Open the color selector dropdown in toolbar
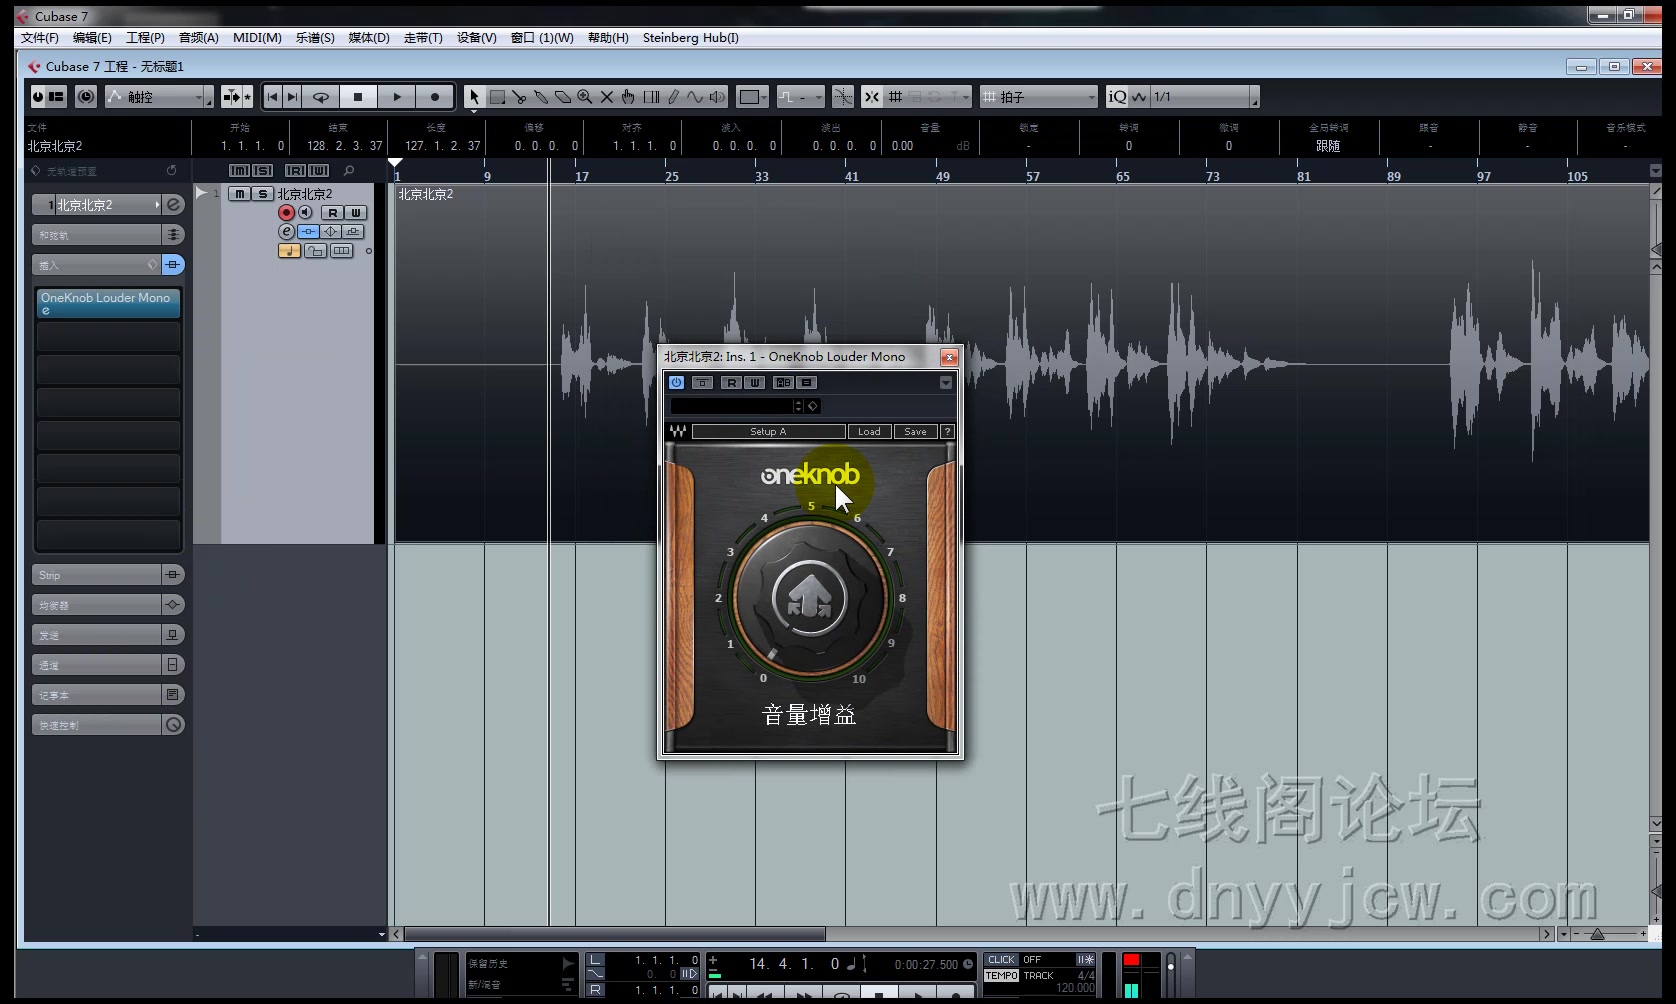This screenshot has height=1004, width=1676. pos(752,97)
